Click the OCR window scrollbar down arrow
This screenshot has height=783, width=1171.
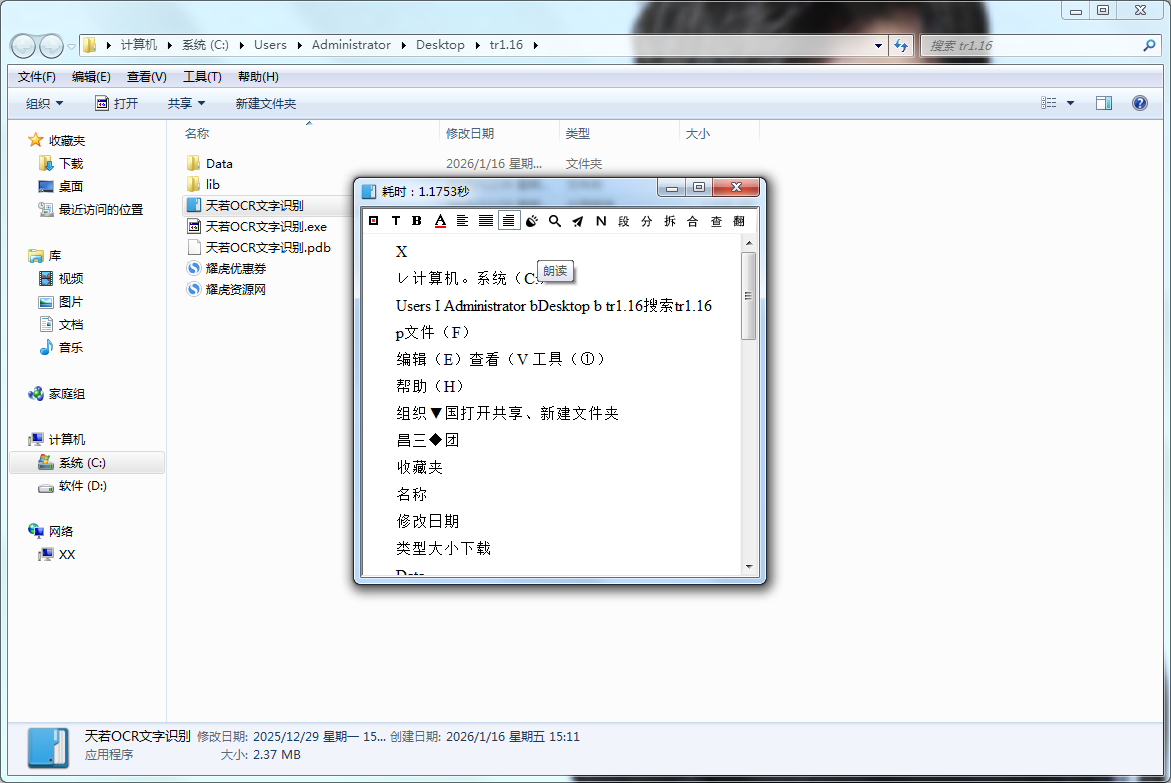[x=749, y=567]
